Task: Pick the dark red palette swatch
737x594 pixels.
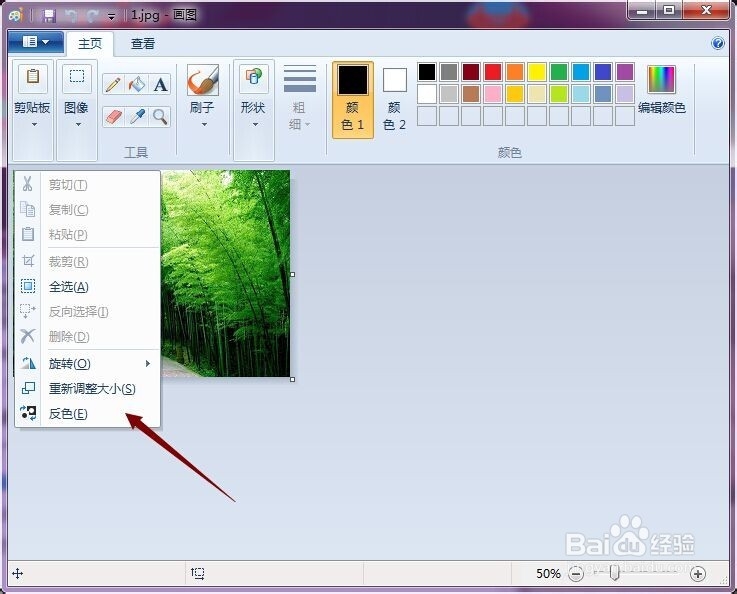Action: coord(471,72)
